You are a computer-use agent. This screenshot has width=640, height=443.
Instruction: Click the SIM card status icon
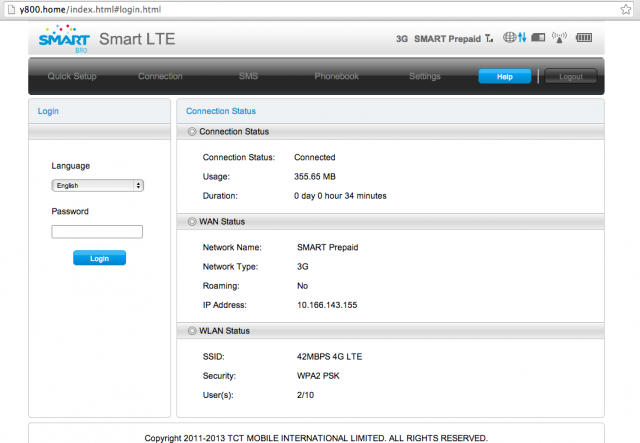(538, 38)
